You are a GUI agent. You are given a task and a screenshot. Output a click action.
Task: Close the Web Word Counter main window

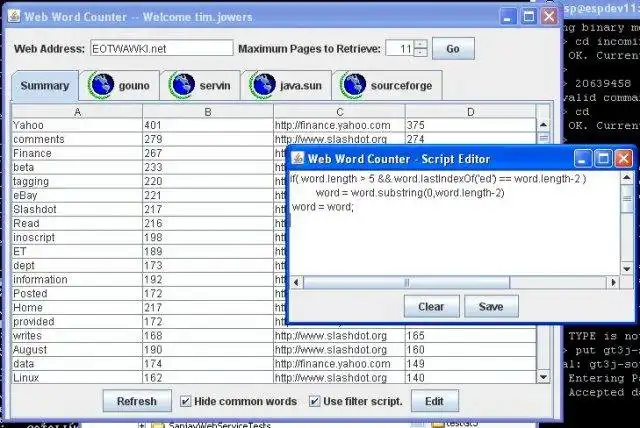coord(549,17)
